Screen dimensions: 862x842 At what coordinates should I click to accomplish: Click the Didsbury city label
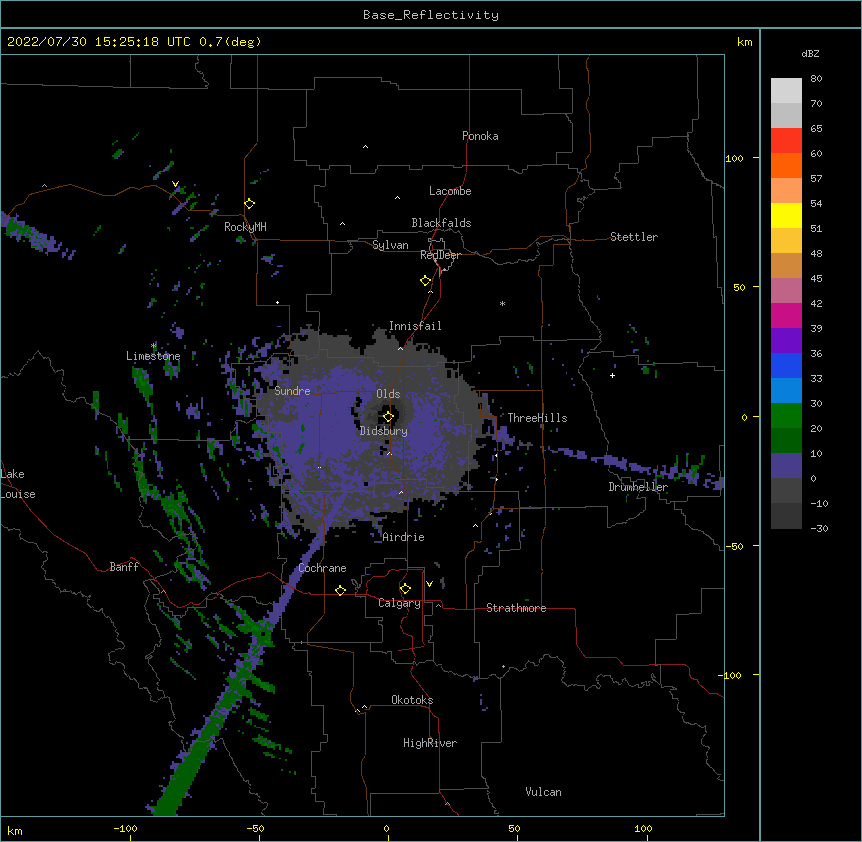[384, 431]
